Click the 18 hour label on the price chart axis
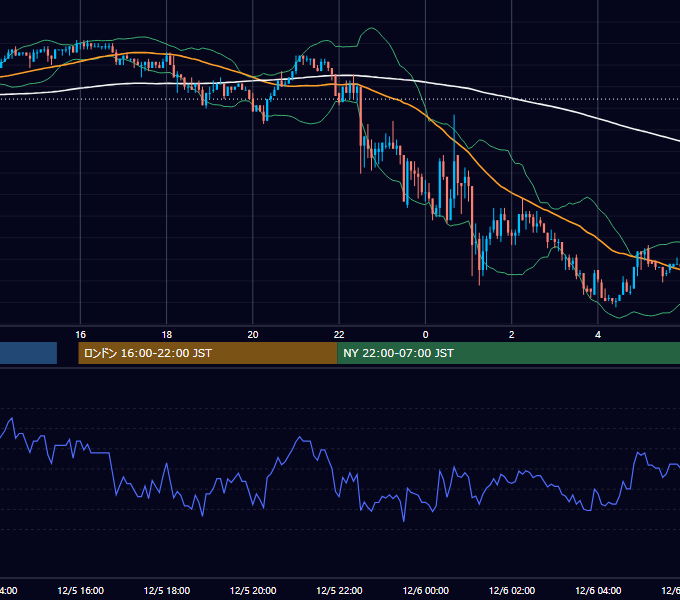 [167, 335]
